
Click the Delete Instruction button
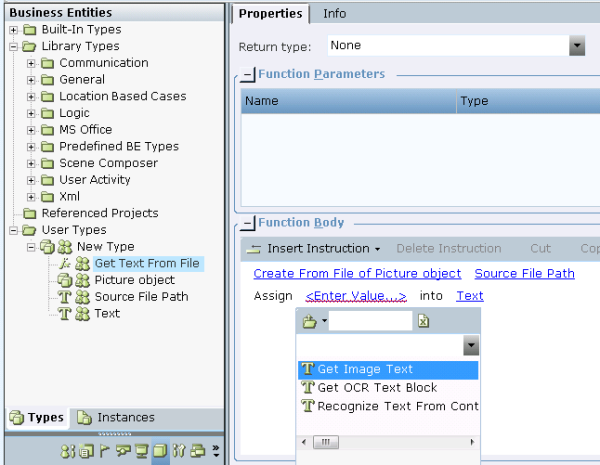[x=449, y=249]
